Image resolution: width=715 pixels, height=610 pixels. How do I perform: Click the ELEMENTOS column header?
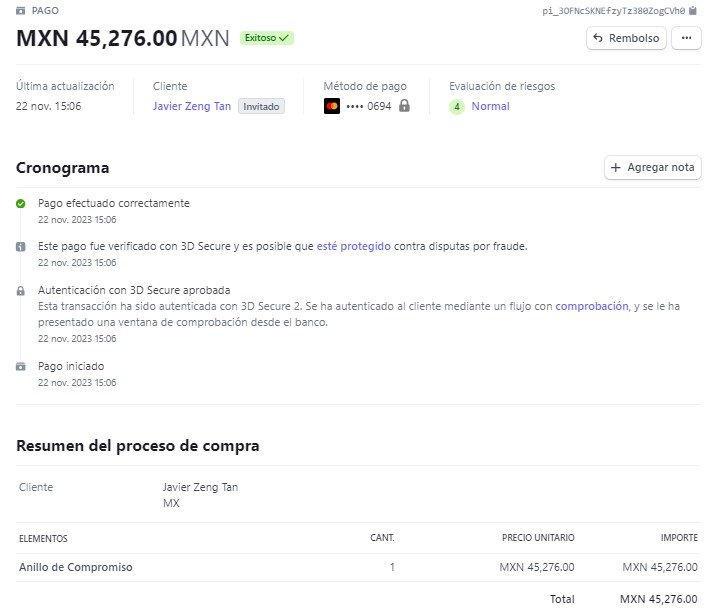point(43,538)
